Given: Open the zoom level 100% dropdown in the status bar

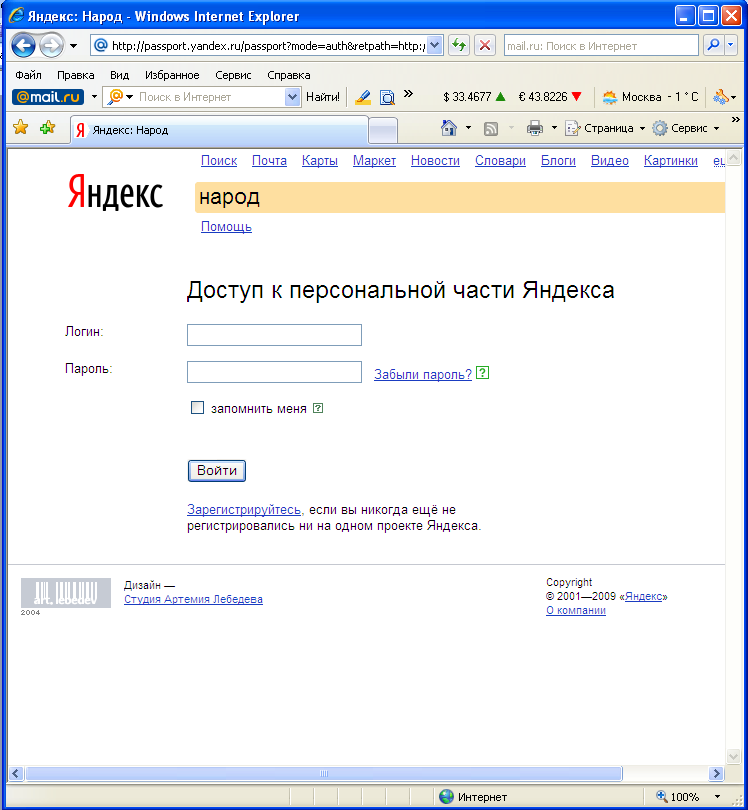Looking at the screenshot, I should click(718, 797).
